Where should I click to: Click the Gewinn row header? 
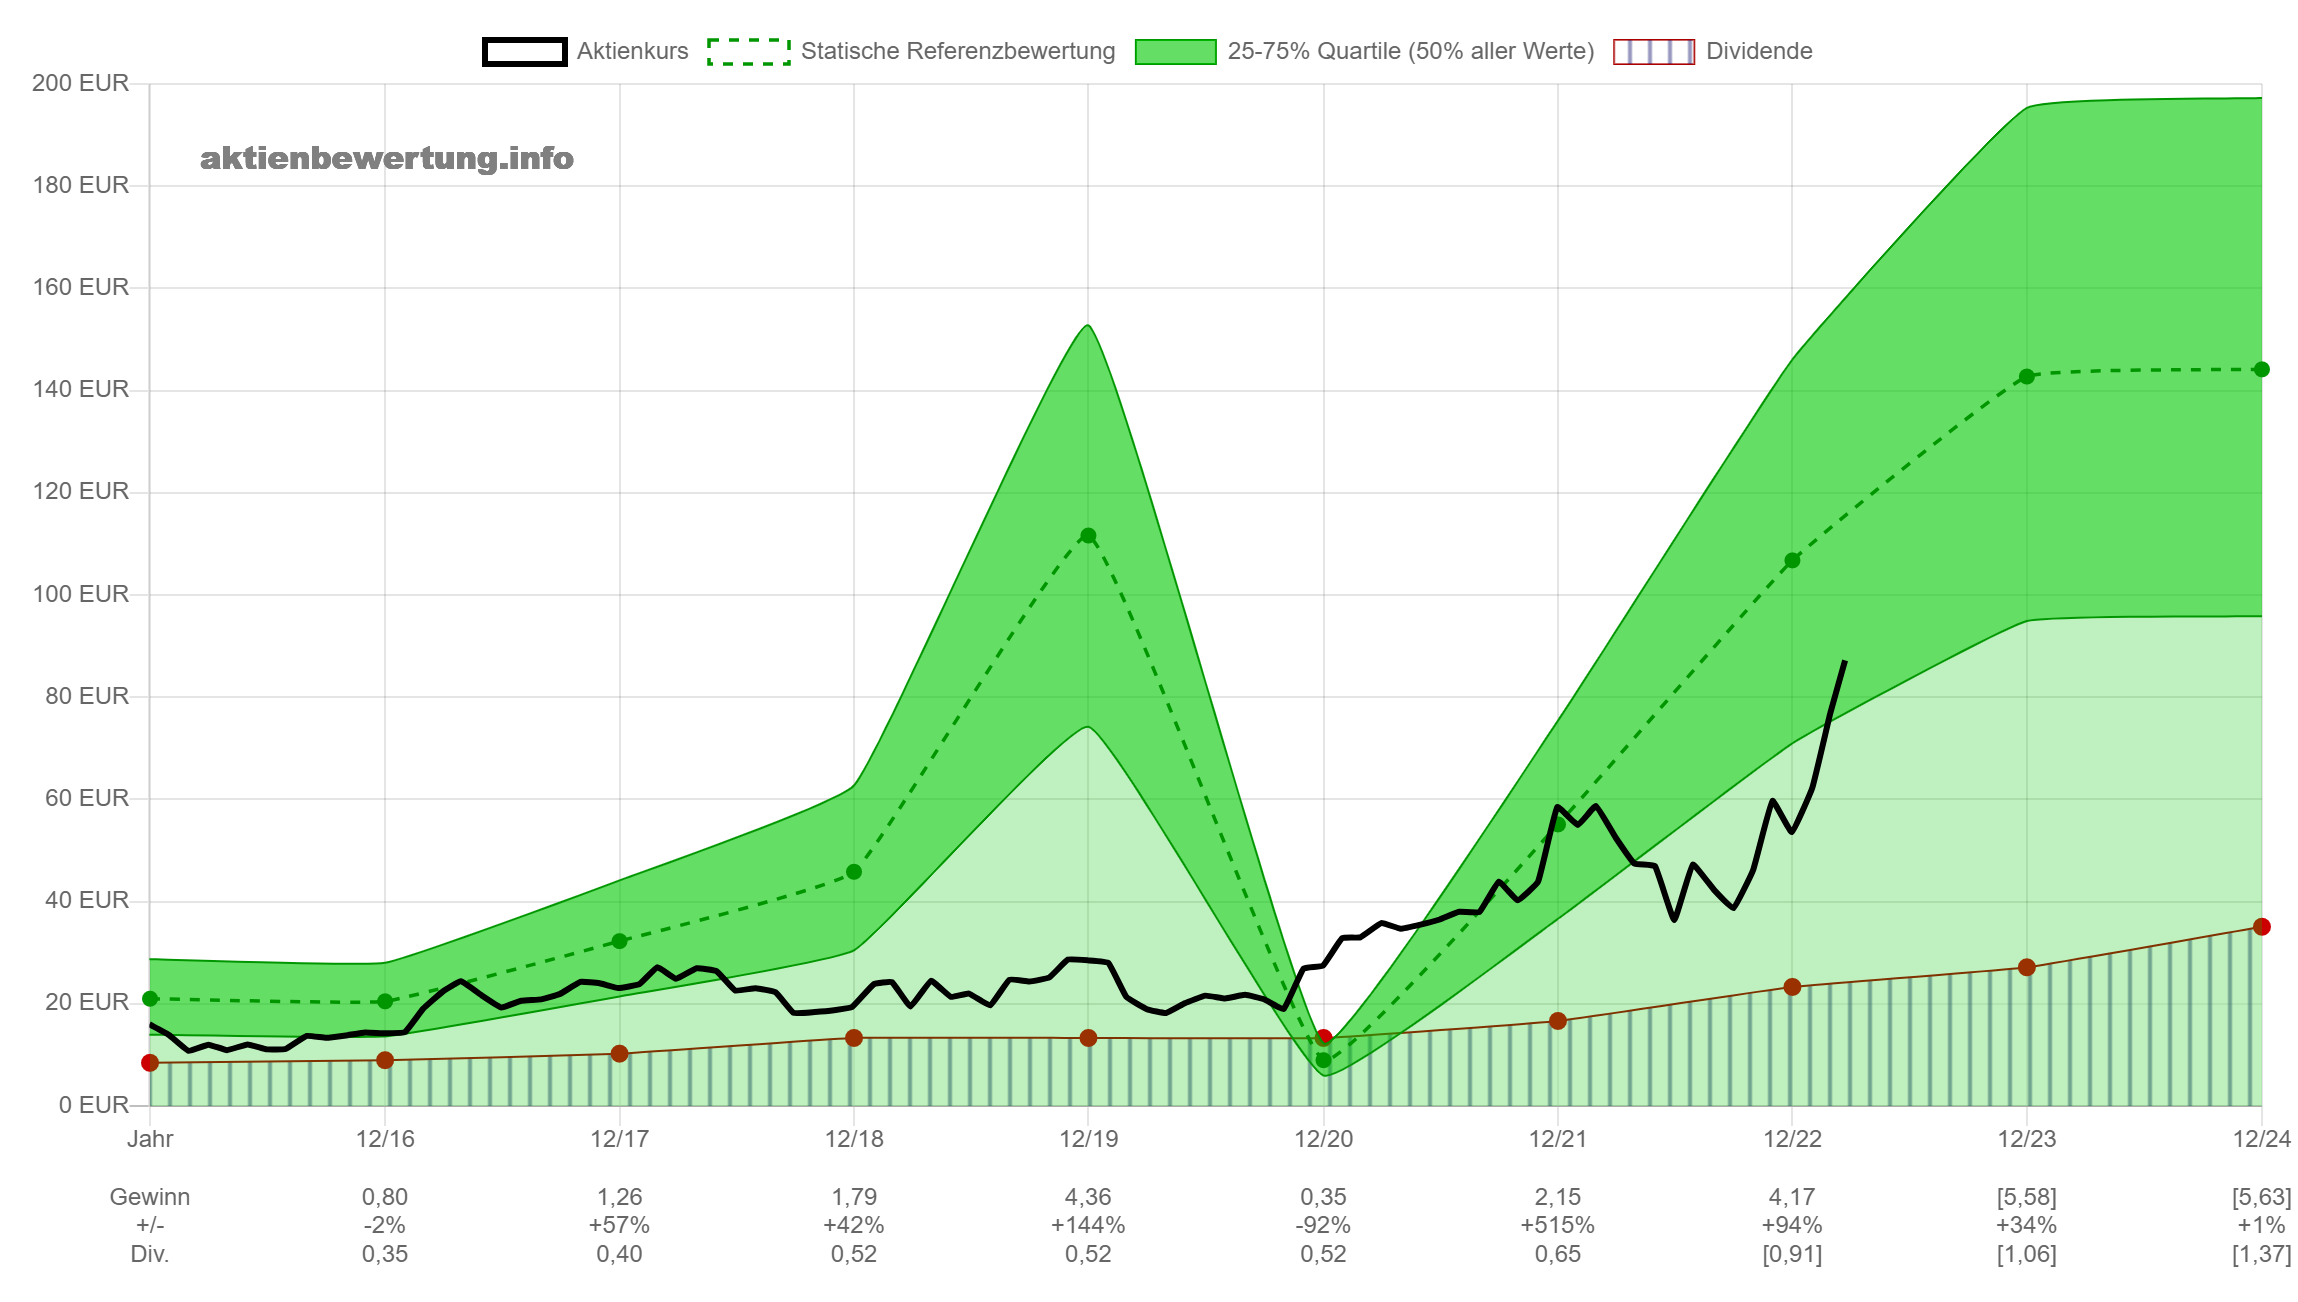coord(150,1197)
